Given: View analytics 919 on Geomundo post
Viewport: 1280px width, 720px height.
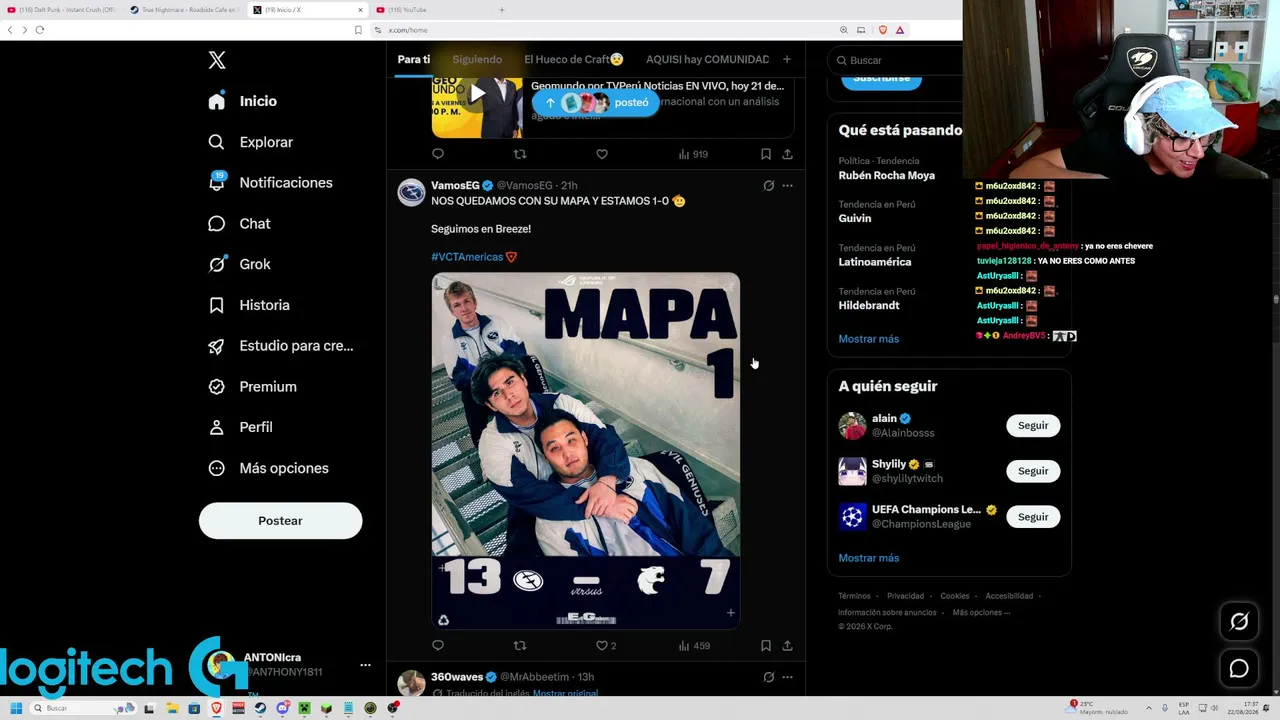Looking at the screenshot, I should [693, 154].
